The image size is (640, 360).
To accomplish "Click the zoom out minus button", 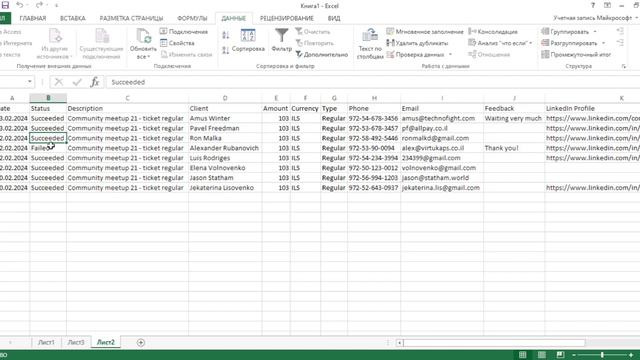I will pyautogui.click(x=574, y=355).
